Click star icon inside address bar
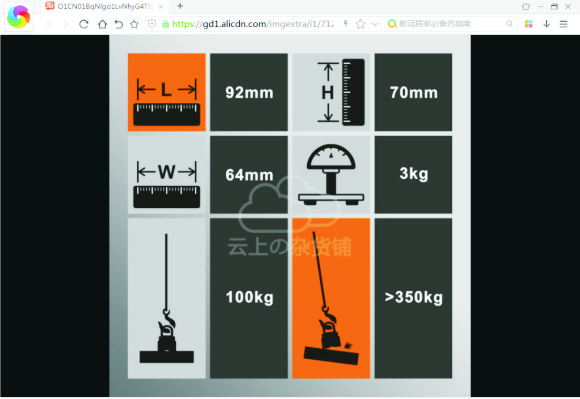The image size is (580, 399). (360, 24)
